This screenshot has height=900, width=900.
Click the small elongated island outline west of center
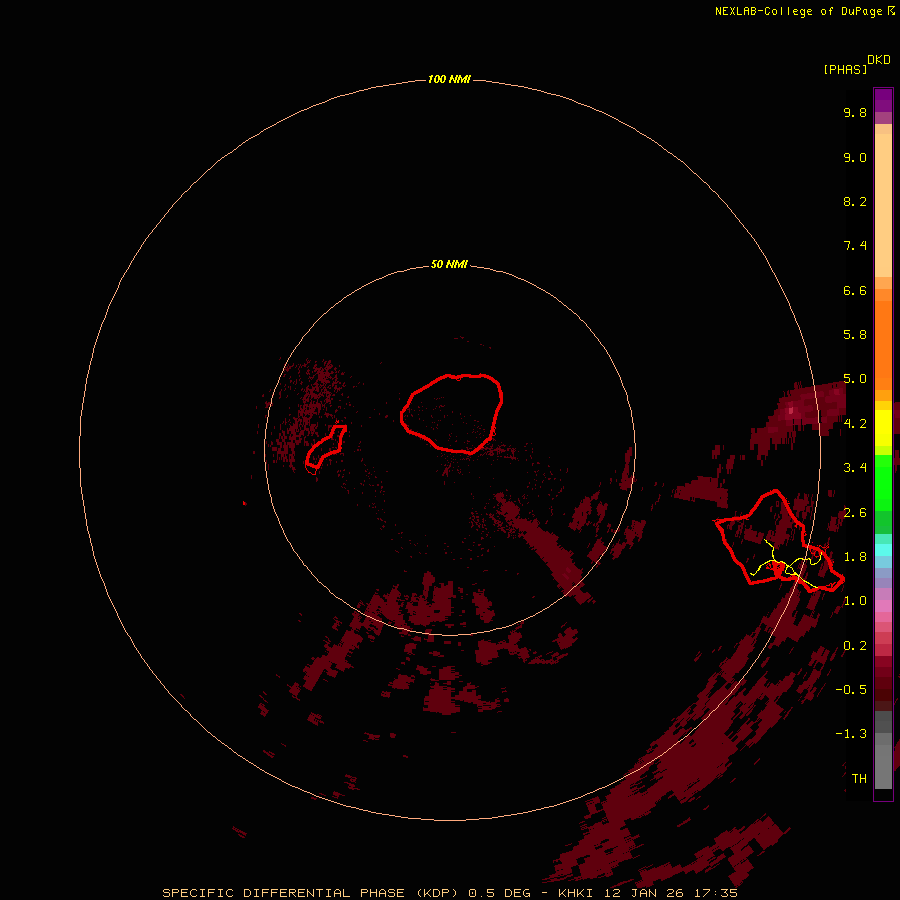pos(325,447)
